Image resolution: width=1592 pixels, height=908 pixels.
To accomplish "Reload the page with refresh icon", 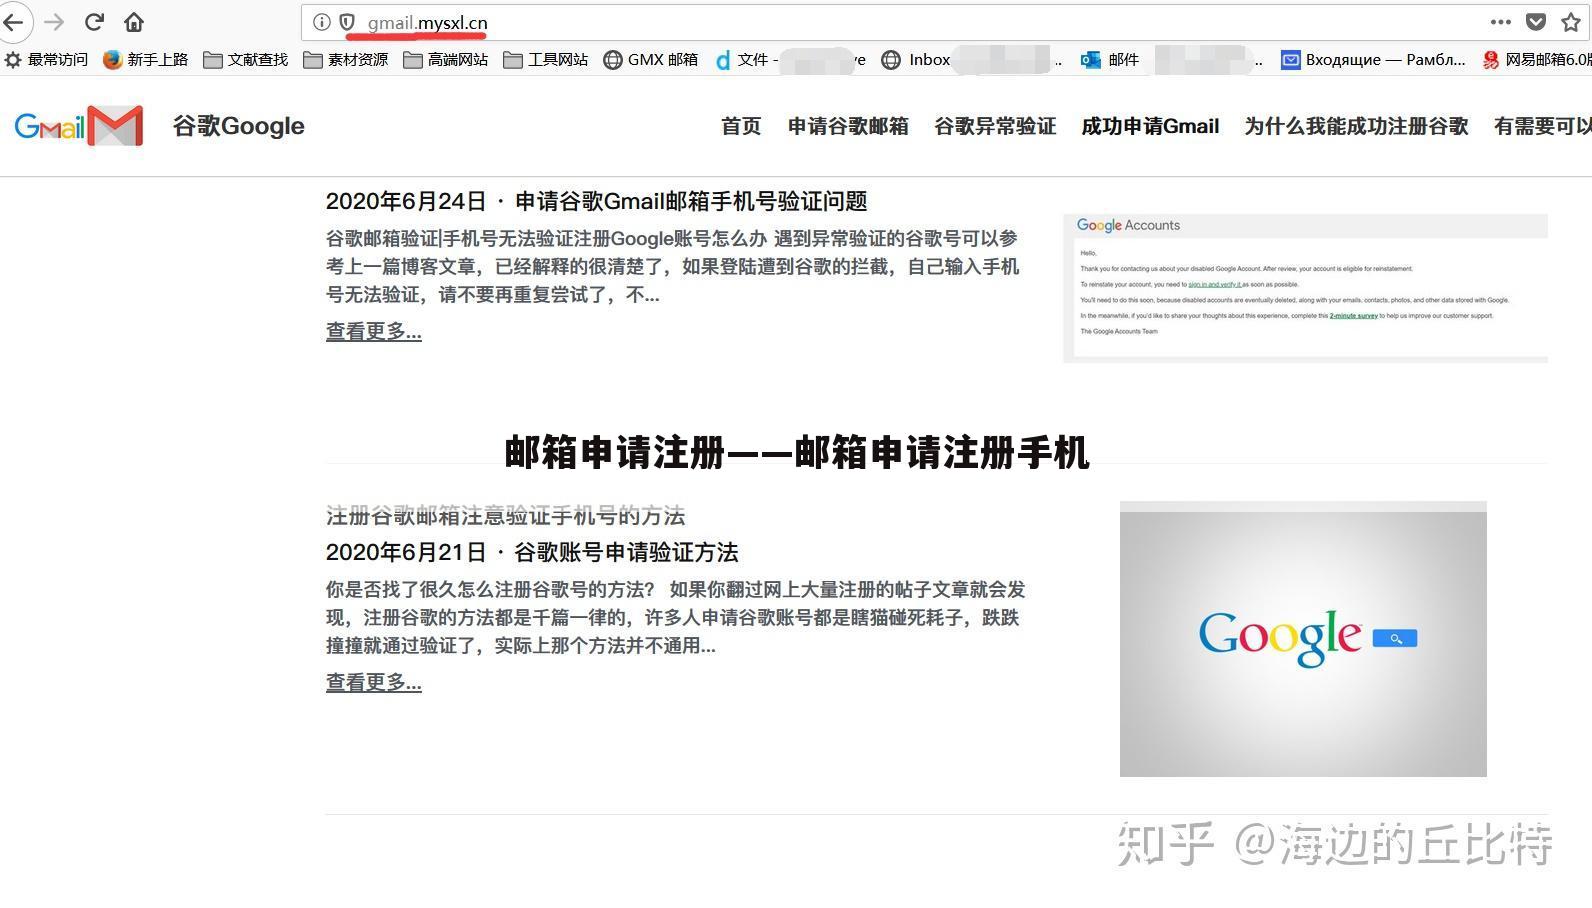I will (95, 22).
